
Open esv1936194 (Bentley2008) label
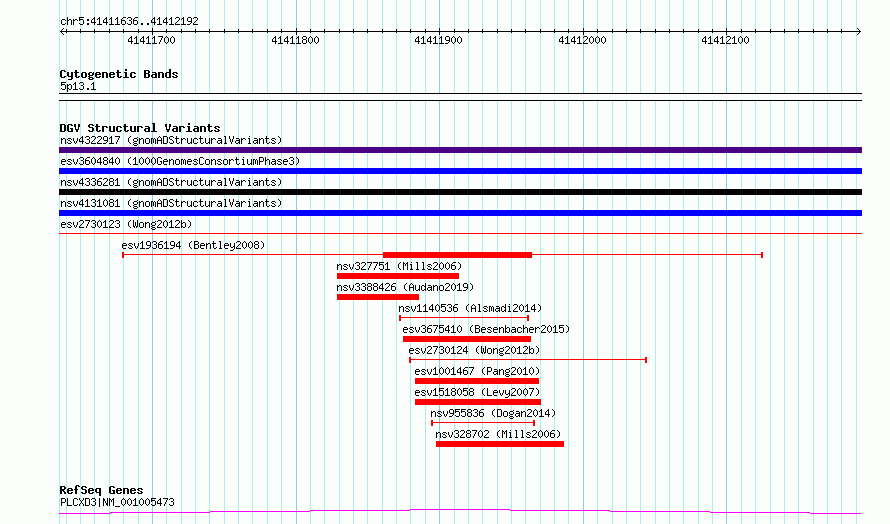click(193, 245)
